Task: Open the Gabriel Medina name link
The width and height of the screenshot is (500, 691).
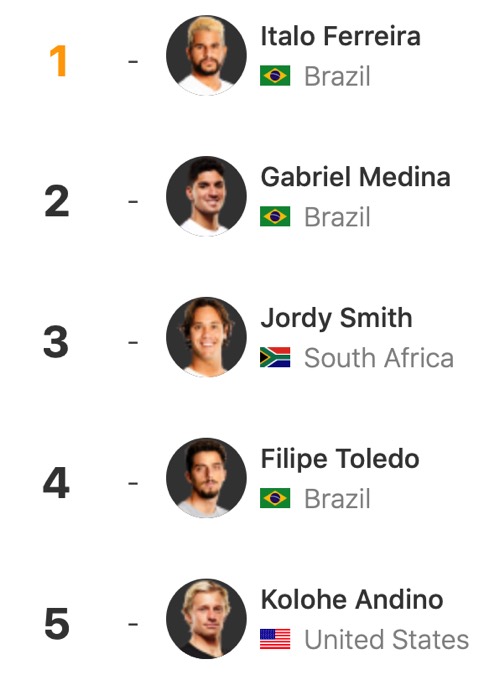Action: click(x=356, y=177)
